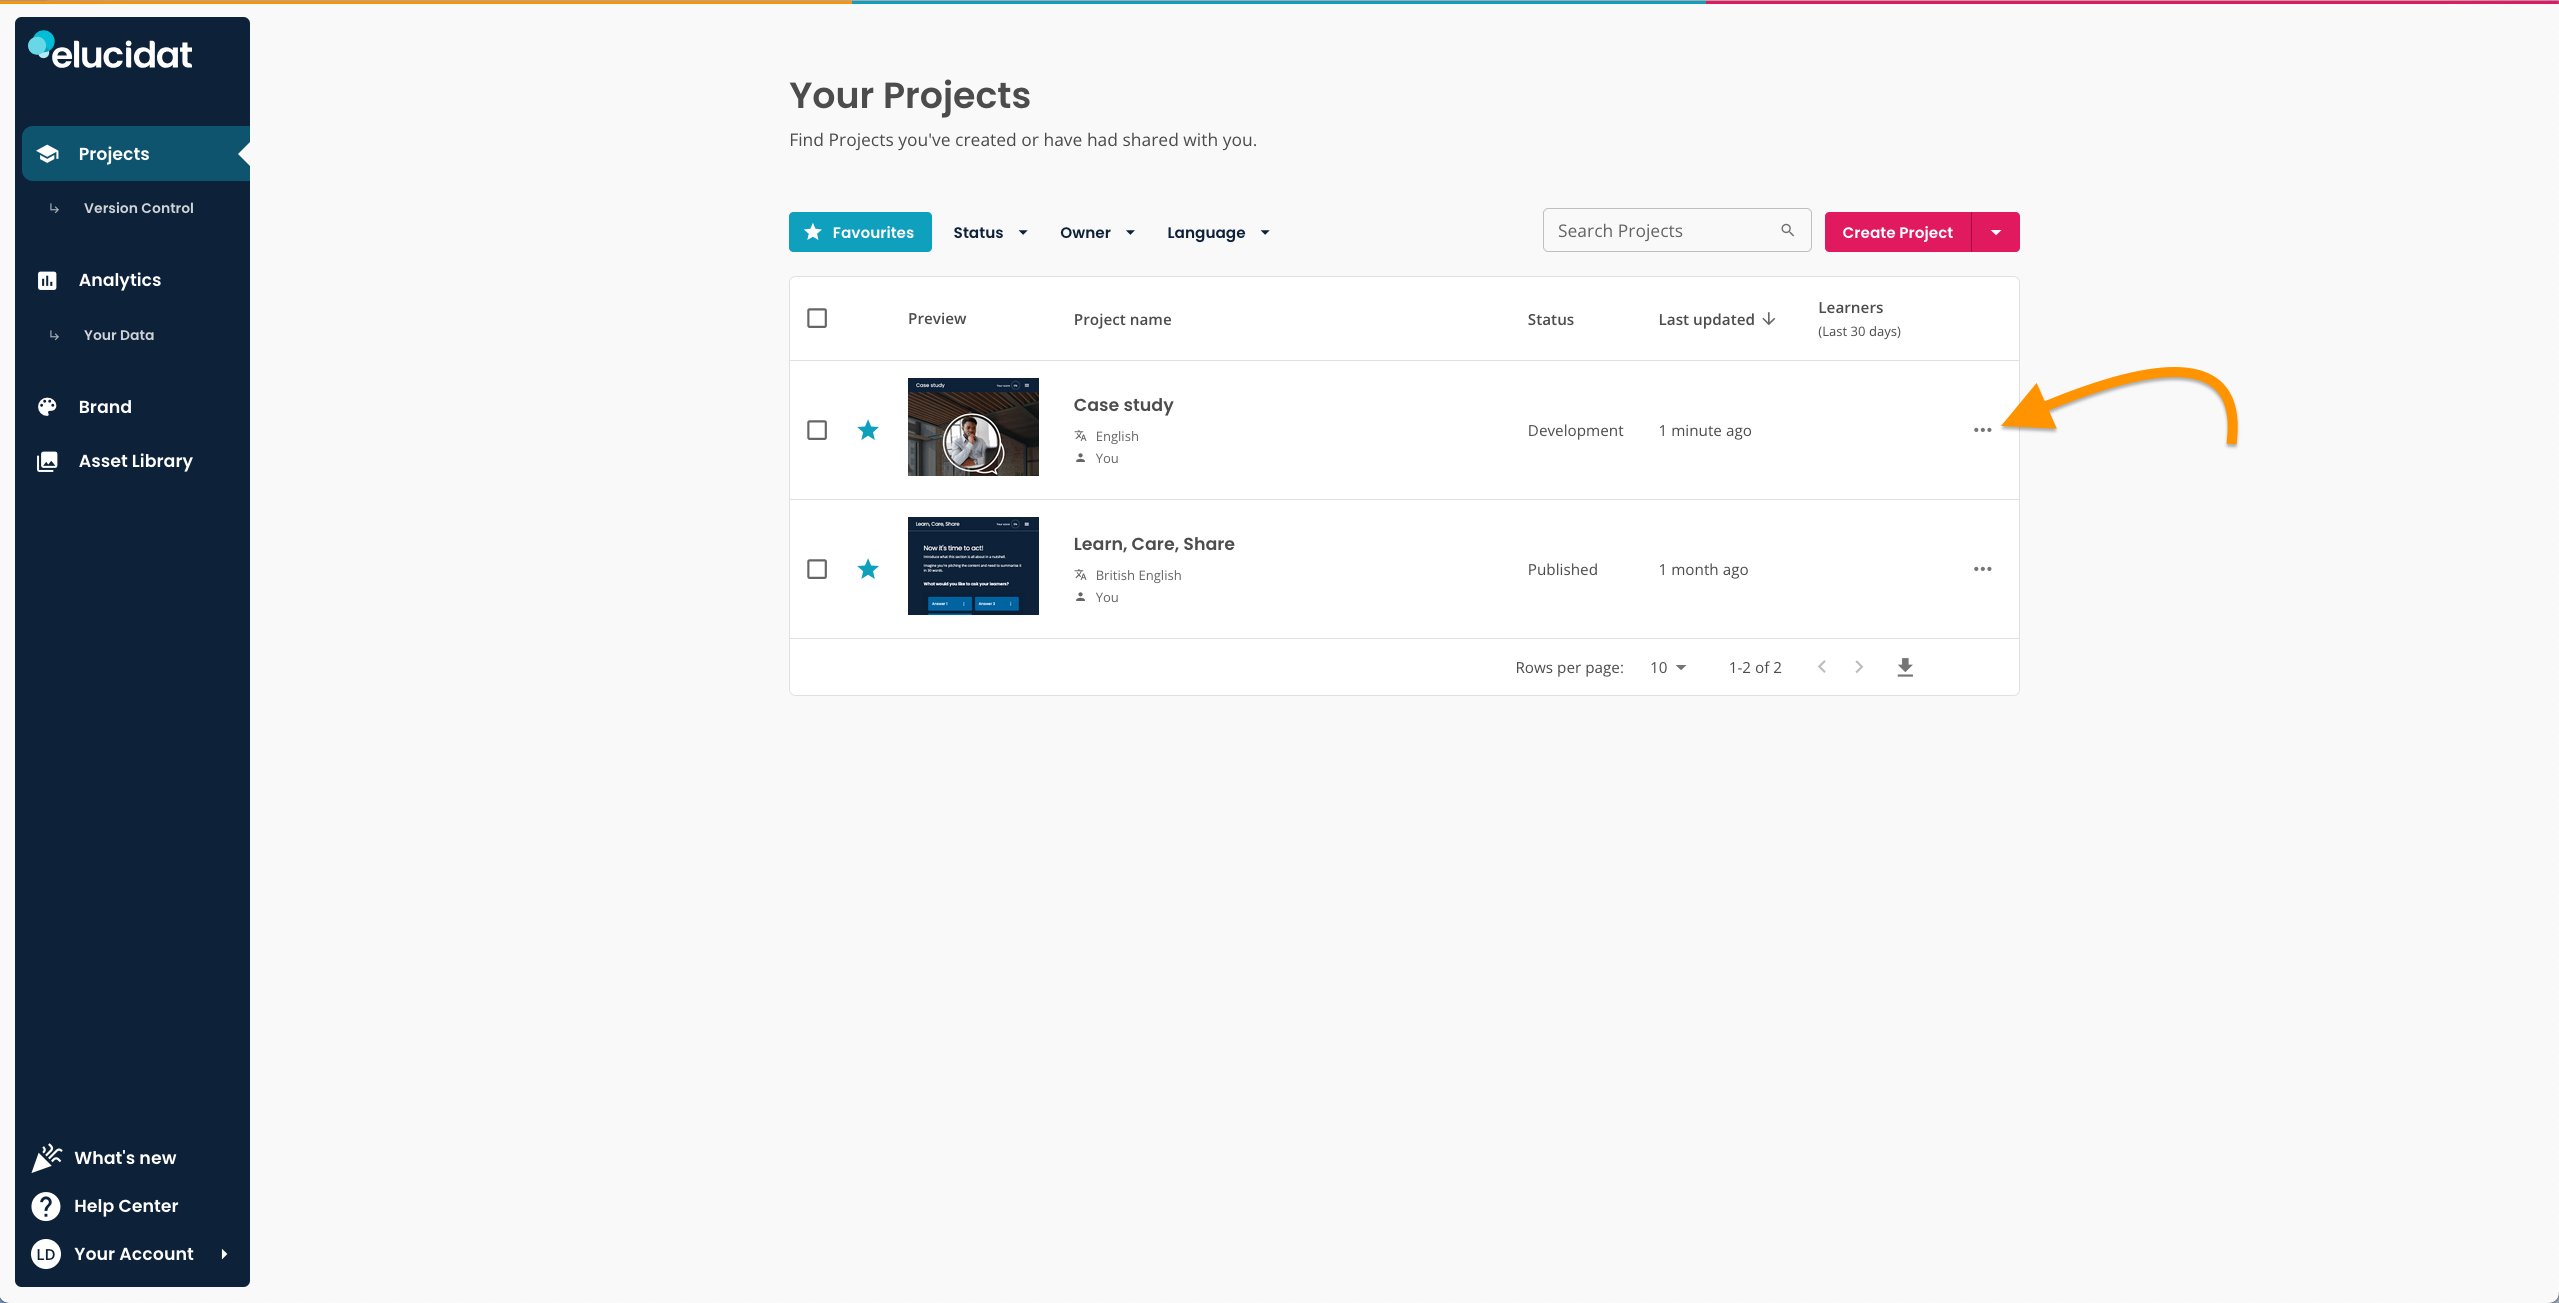Click the search magnifier in Search Projects
The width and height of the screenshot is (2559, 1303).
(1788, 230)
